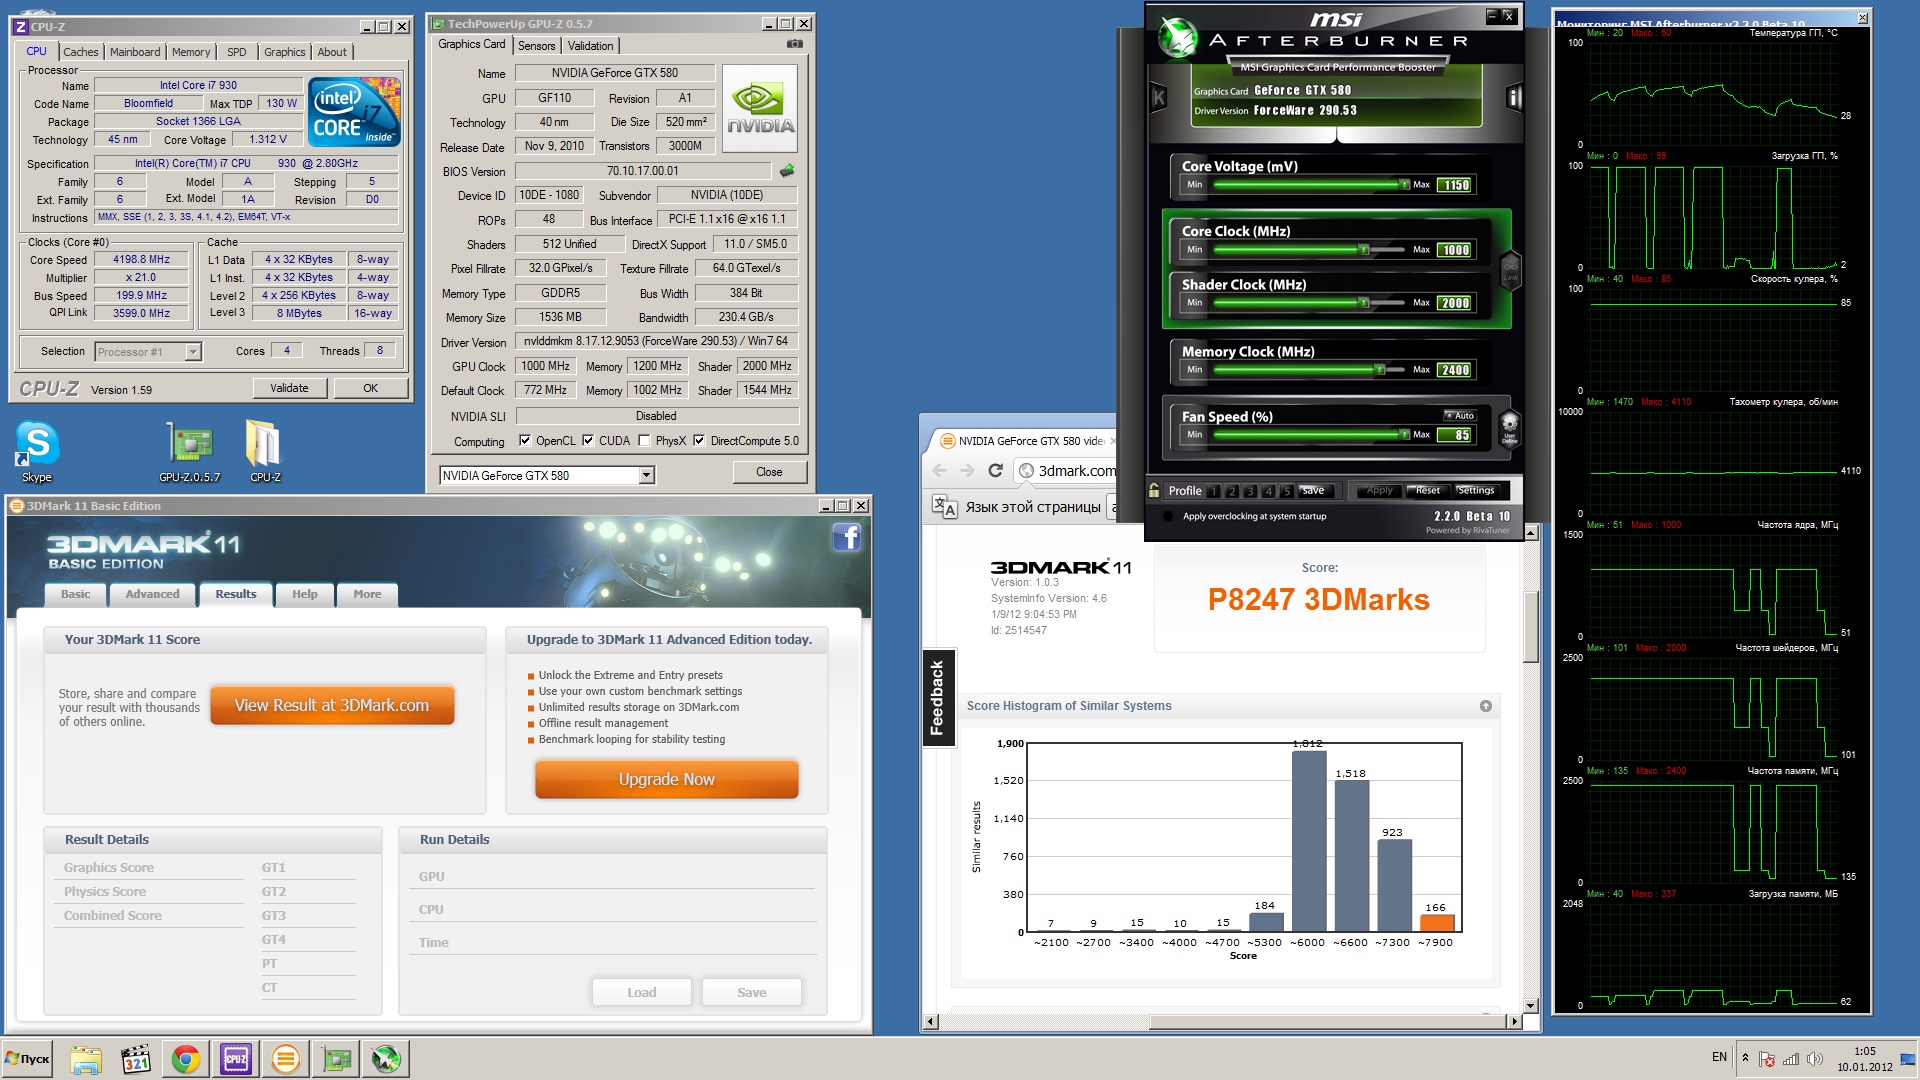Click Windows Explorer taskbar icon
The image size is (1920, 1080).
pos(86,1059)
